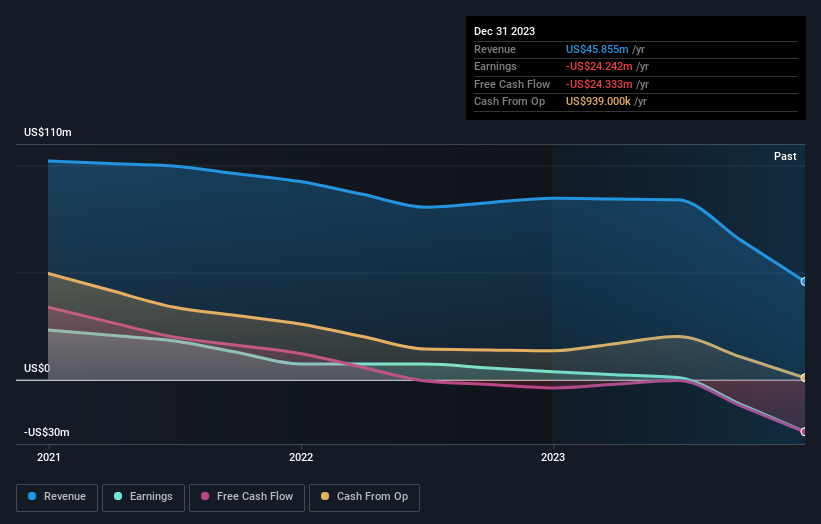Image resolution: width=821 pixels, height=524 pixels.
Task: Click the US$45.855m revenue value
Action: (597, 49)
